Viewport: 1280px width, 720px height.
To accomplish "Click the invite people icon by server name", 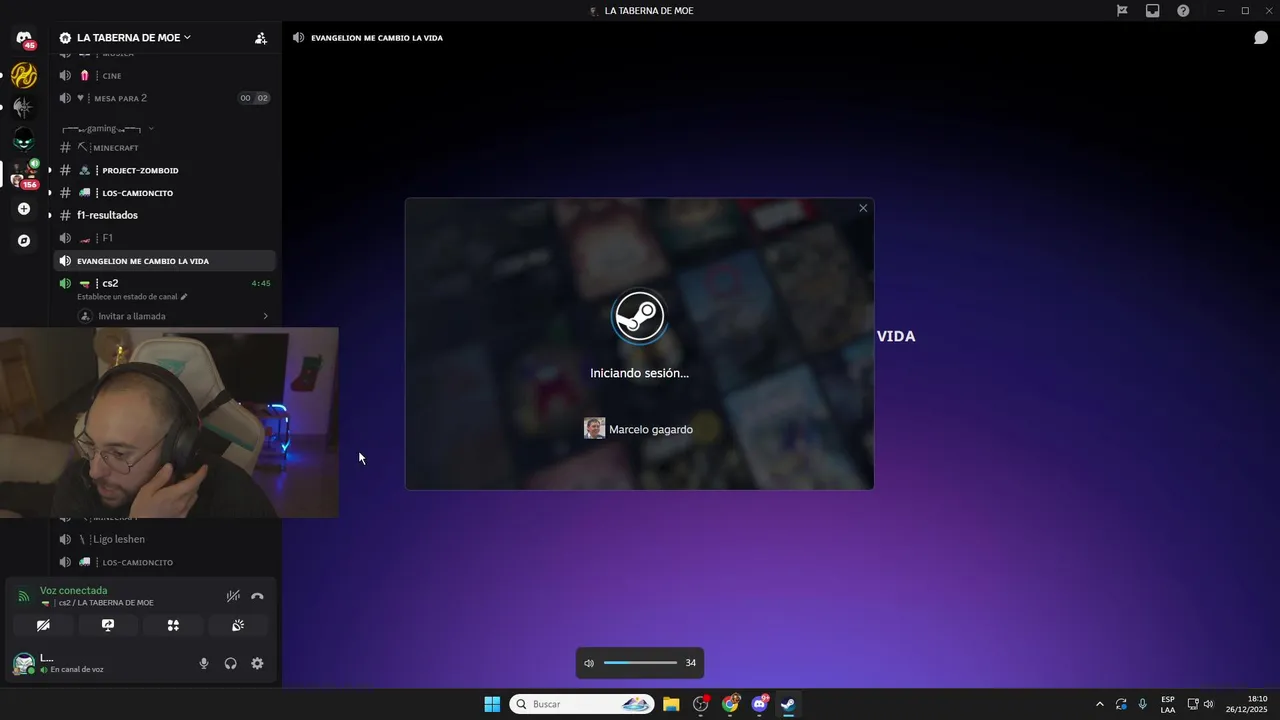I will pos(261,38).
